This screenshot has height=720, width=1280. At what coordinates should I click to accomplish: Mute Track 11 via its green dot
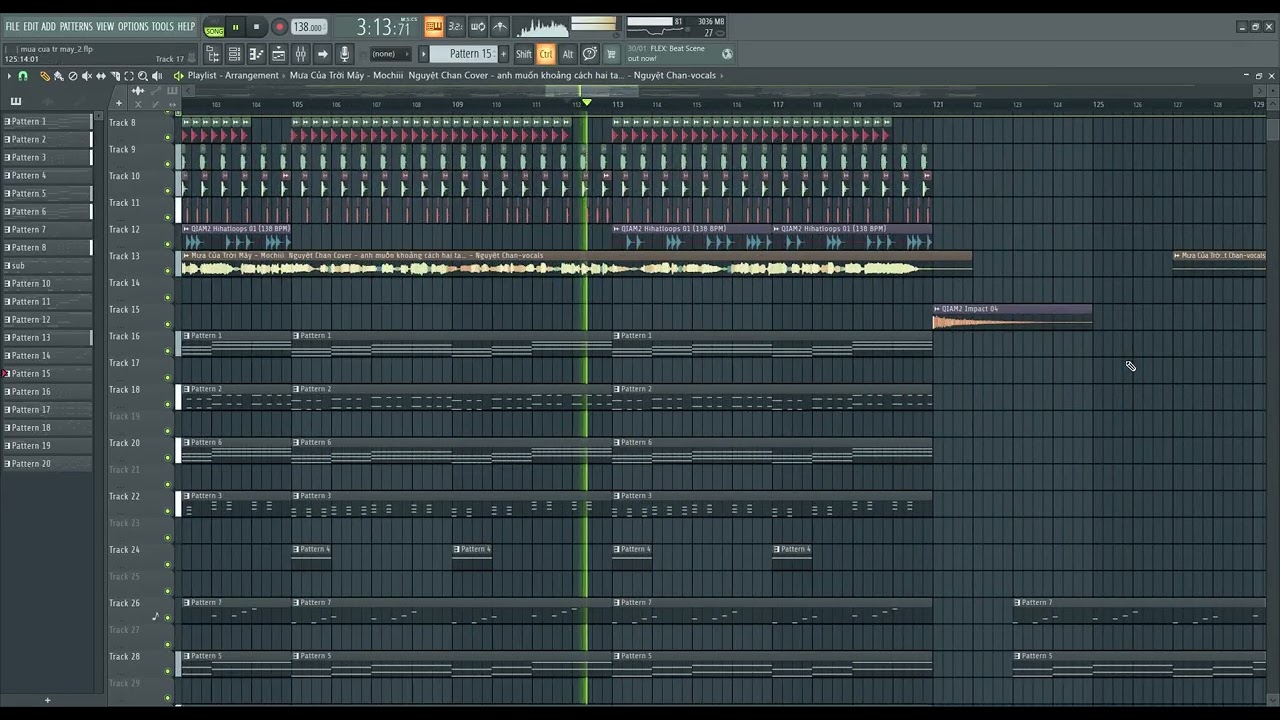168,217
